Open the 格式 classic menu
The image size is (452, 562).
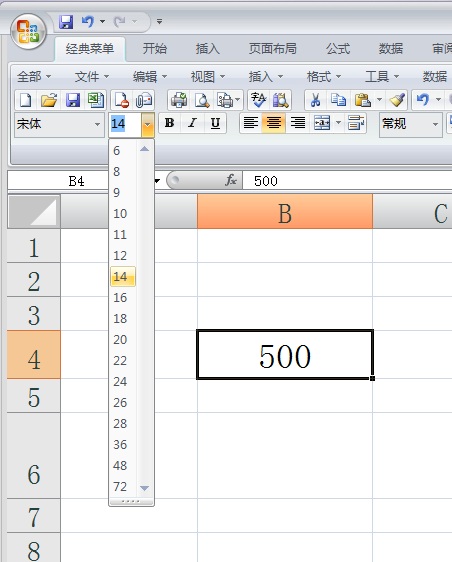coord(324,76)
